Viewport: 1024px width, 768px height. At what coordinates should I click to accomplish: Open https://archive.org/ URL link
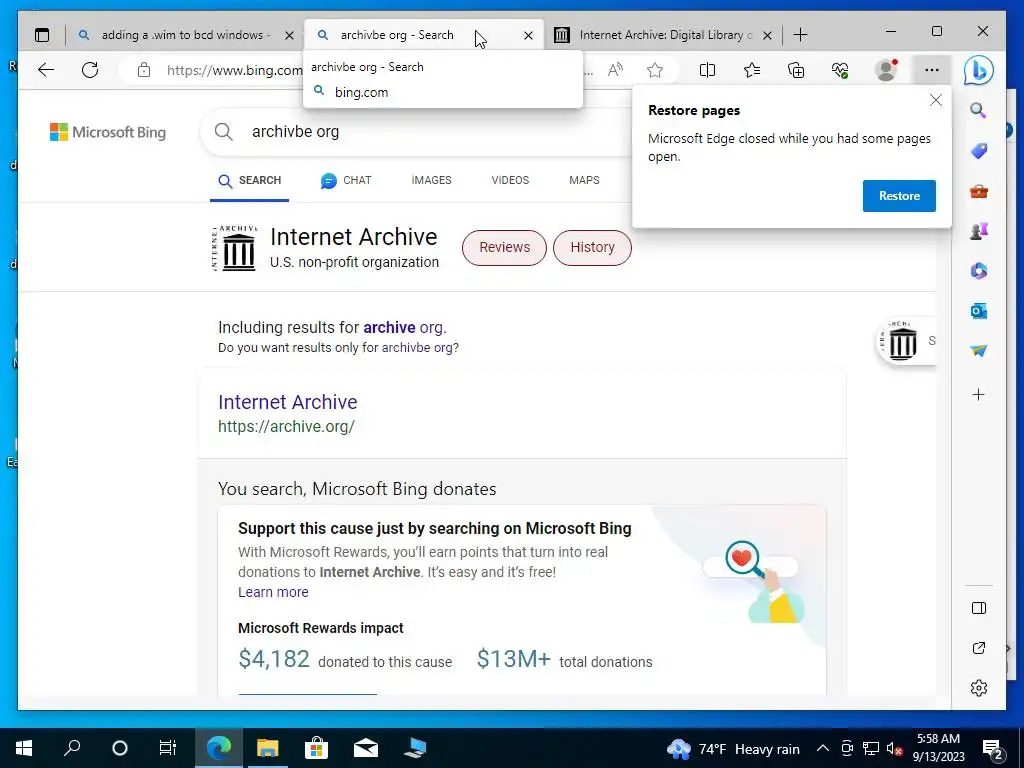[286, 426]
